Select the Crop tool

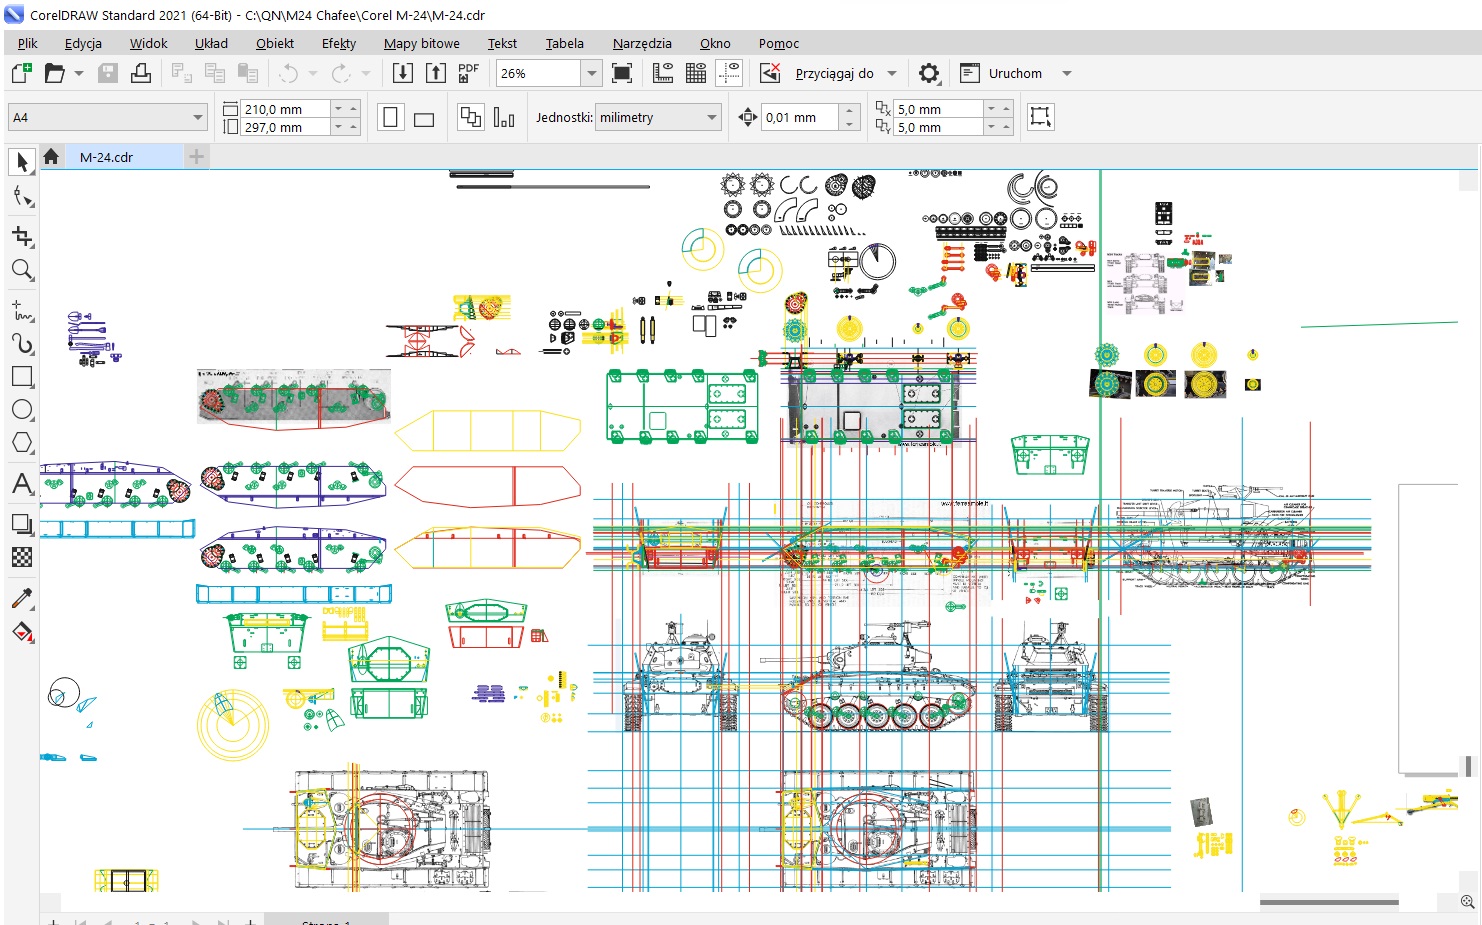[x=22, y=236]
